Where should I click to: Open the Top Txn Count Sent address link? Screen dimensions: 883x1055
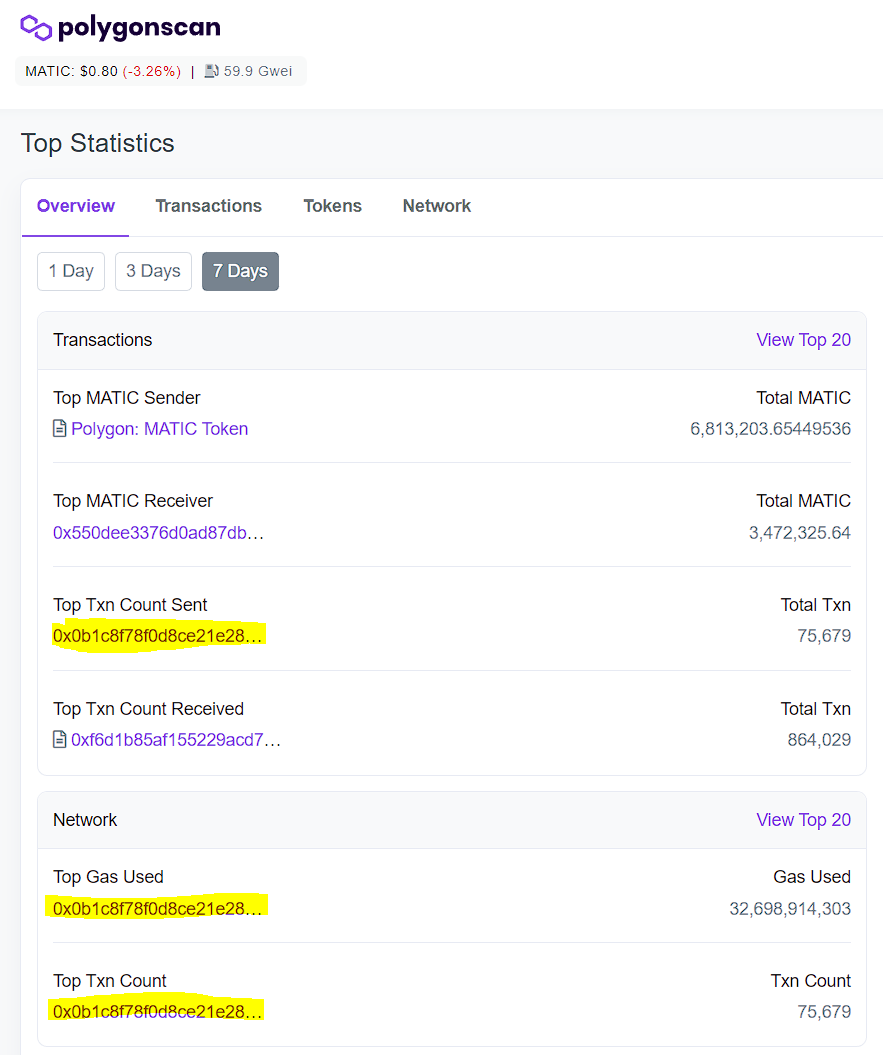click(157, 636)
